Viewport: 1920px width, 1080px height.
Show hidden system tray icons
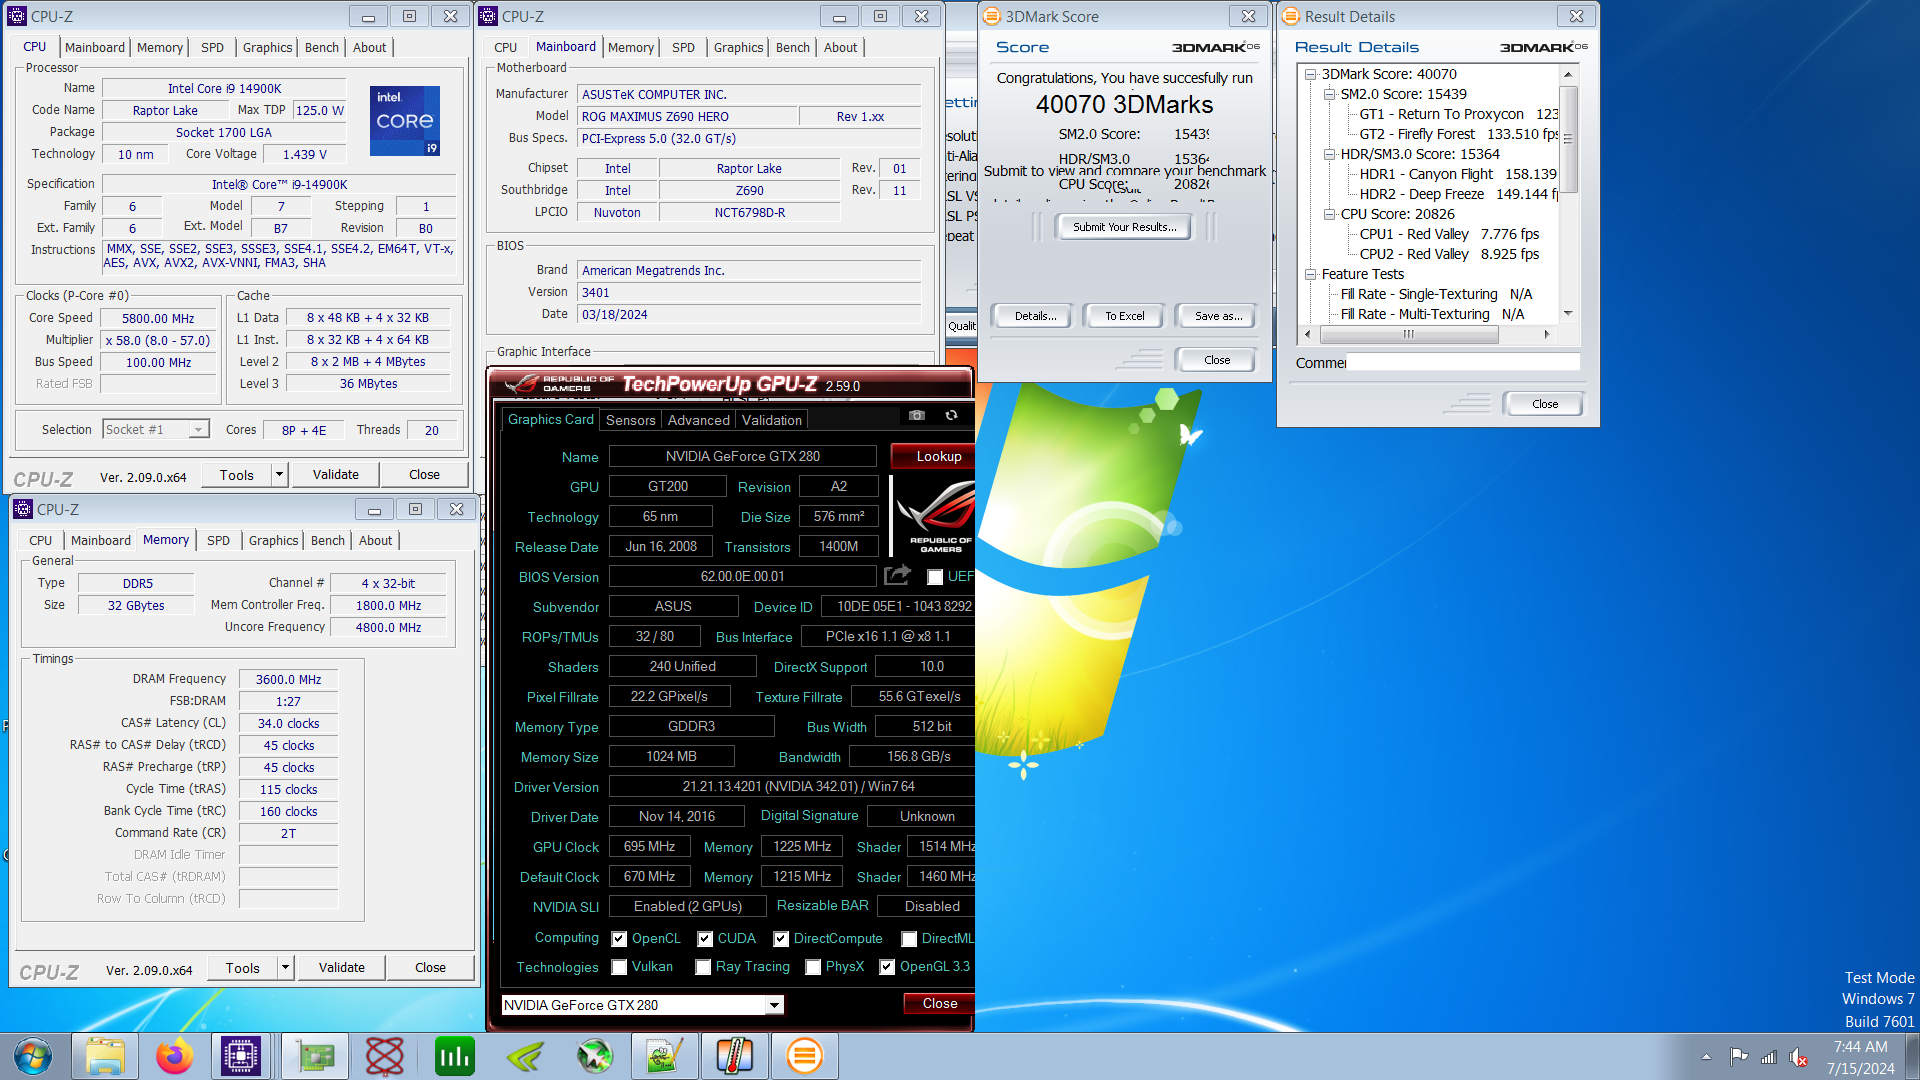point(1706,1057)
